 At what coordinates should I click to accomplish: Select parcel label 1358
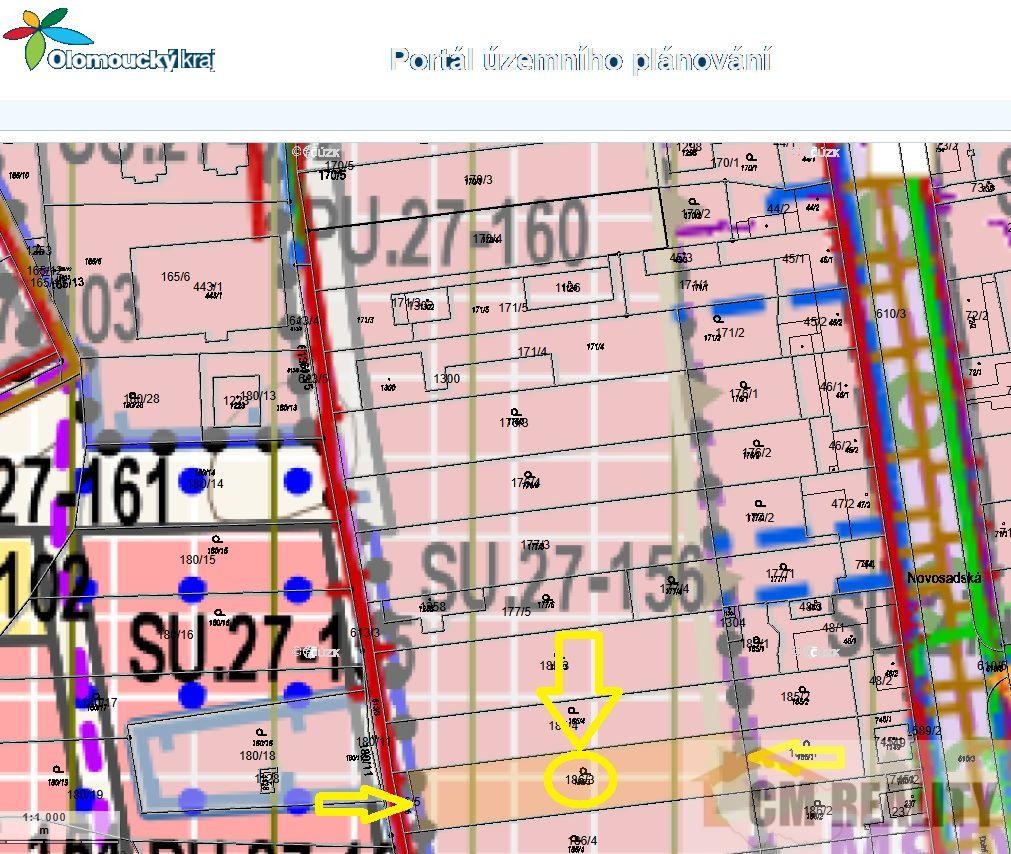[432, 607]
